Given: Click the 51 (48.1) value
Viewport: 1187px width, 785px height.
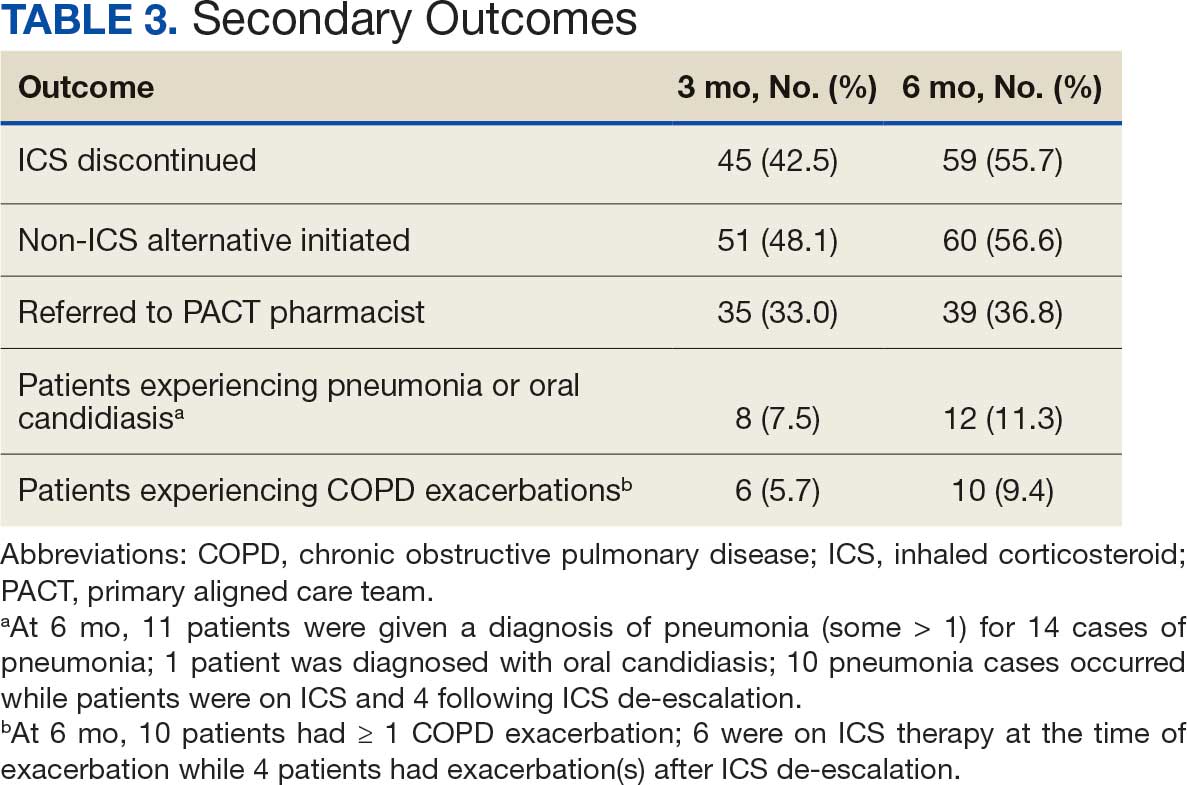Looking at the screenshot, I should (x=777, y=240).
